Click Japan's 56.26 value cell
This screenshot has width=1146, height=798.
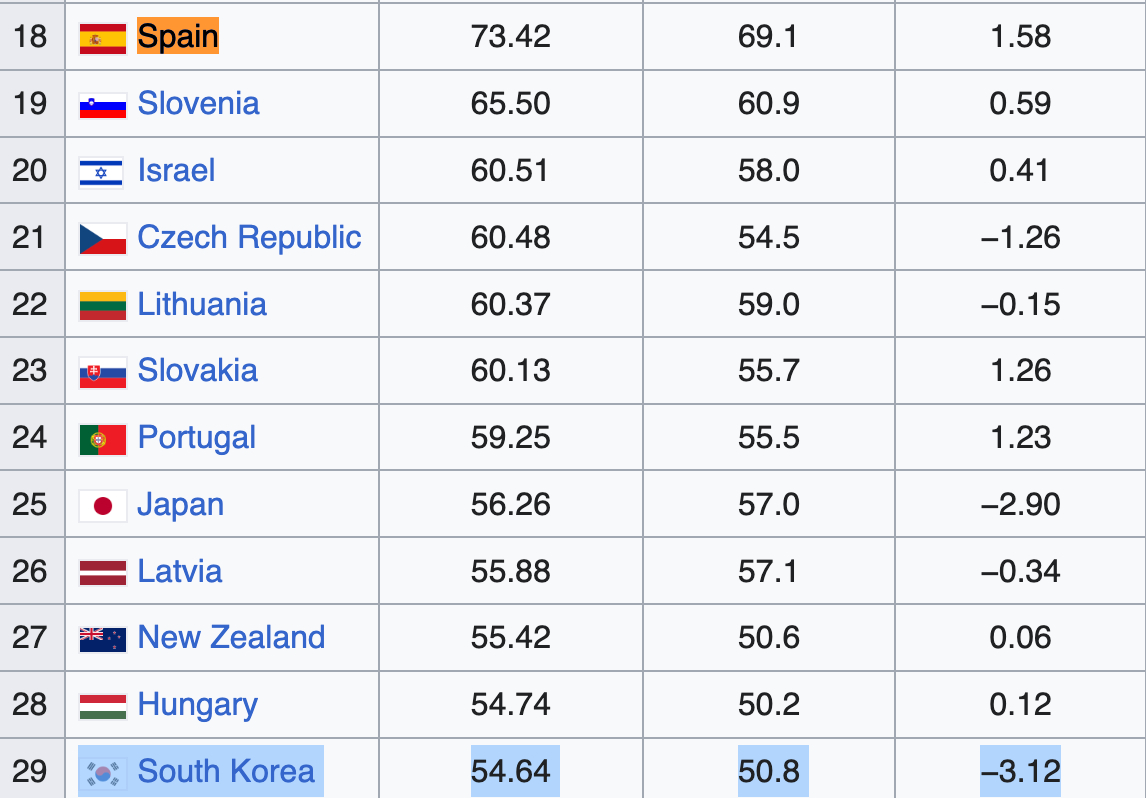coord(510,504)
